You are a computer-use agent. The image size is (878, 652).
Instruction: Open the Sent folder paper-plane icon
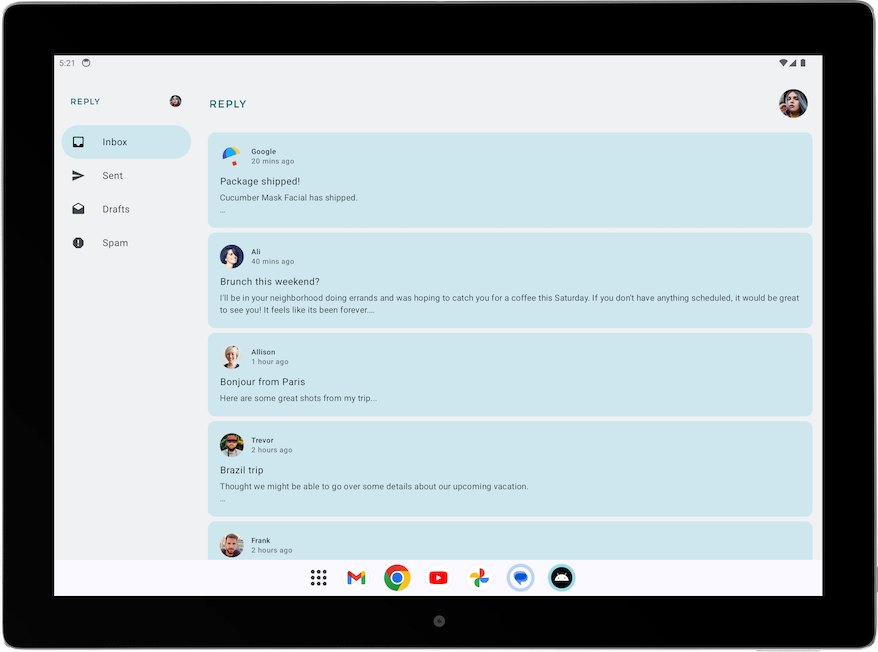coord(77,175)
